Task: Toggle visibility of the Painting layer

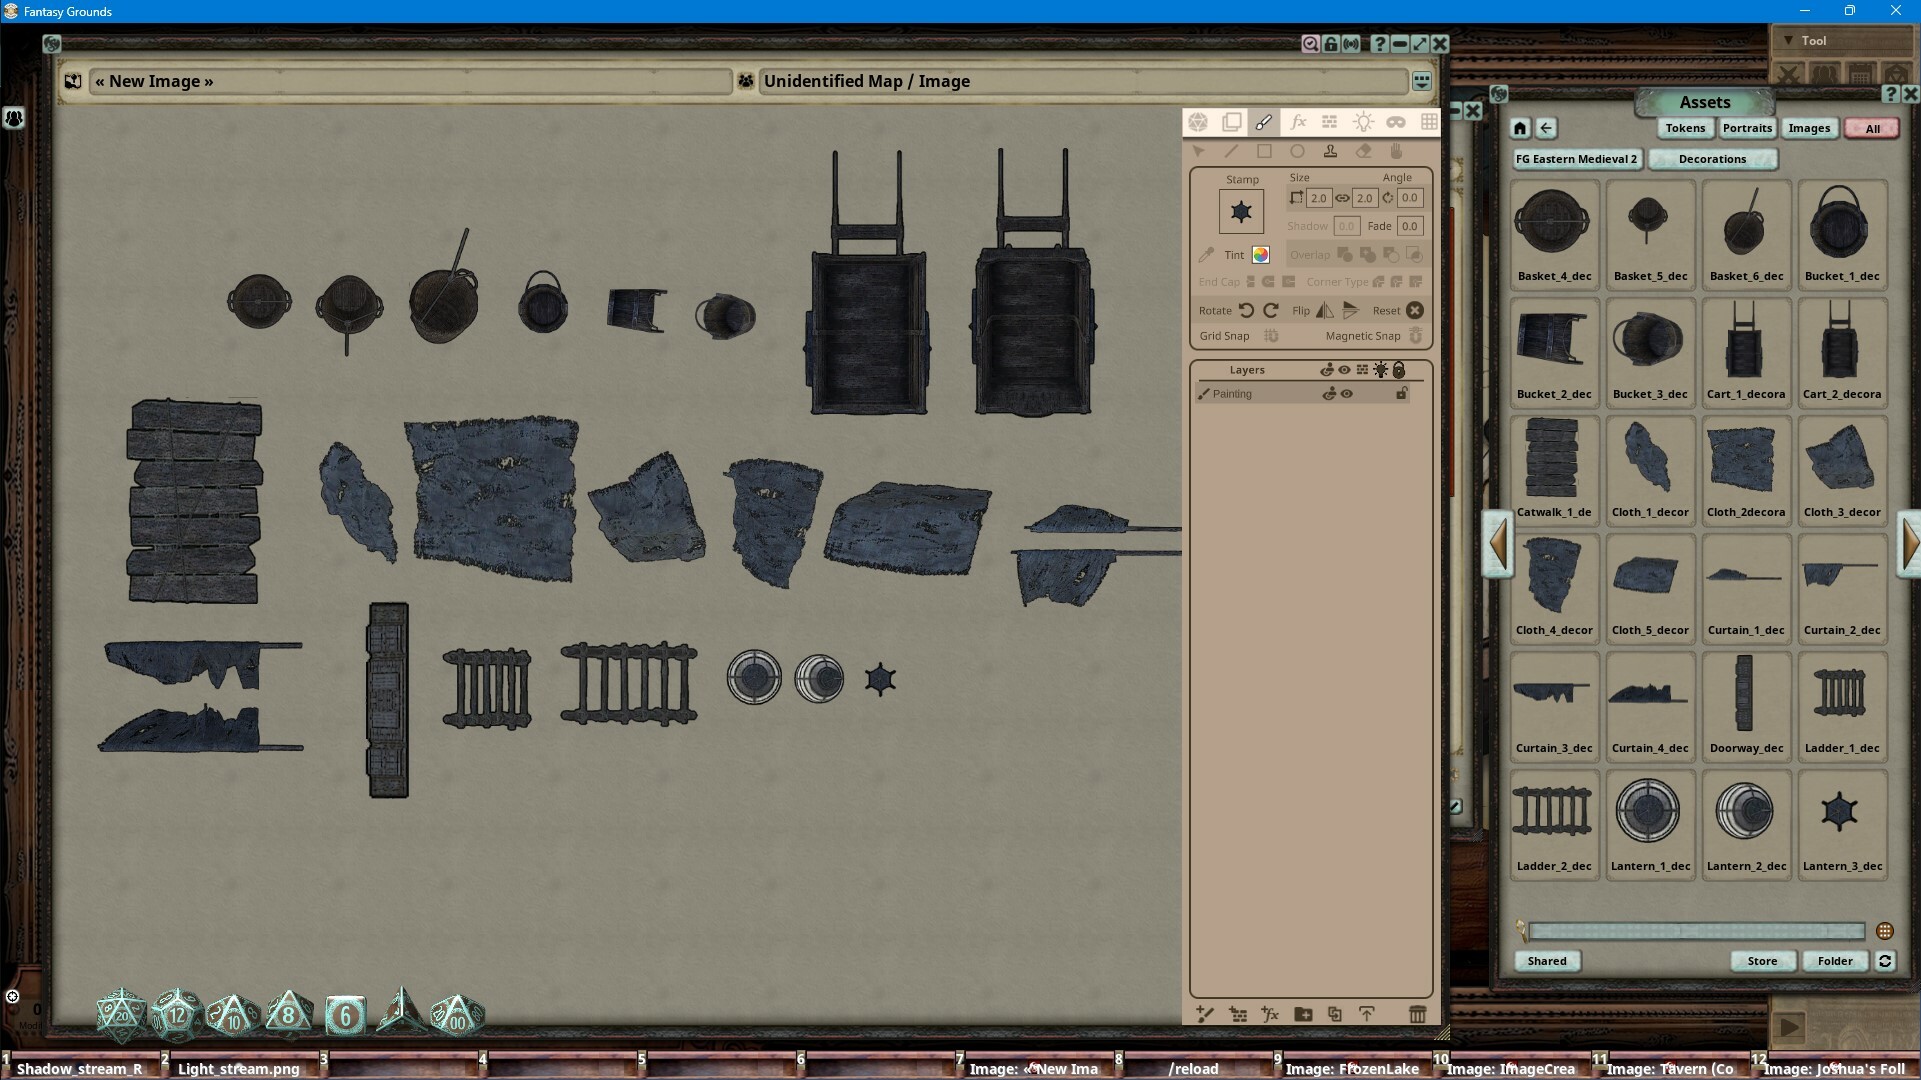Action: (1345, 393)
